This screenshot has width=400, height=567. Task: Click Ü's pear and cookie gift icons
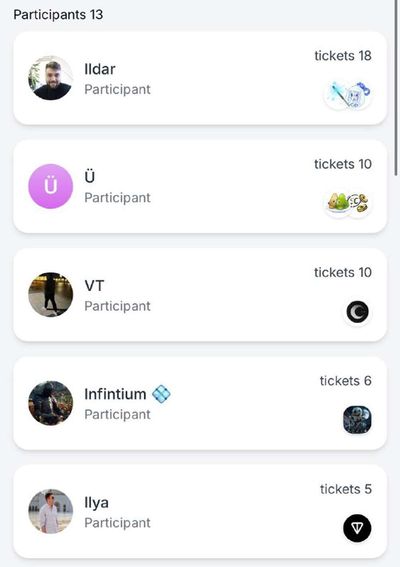[x=348, y=203]
